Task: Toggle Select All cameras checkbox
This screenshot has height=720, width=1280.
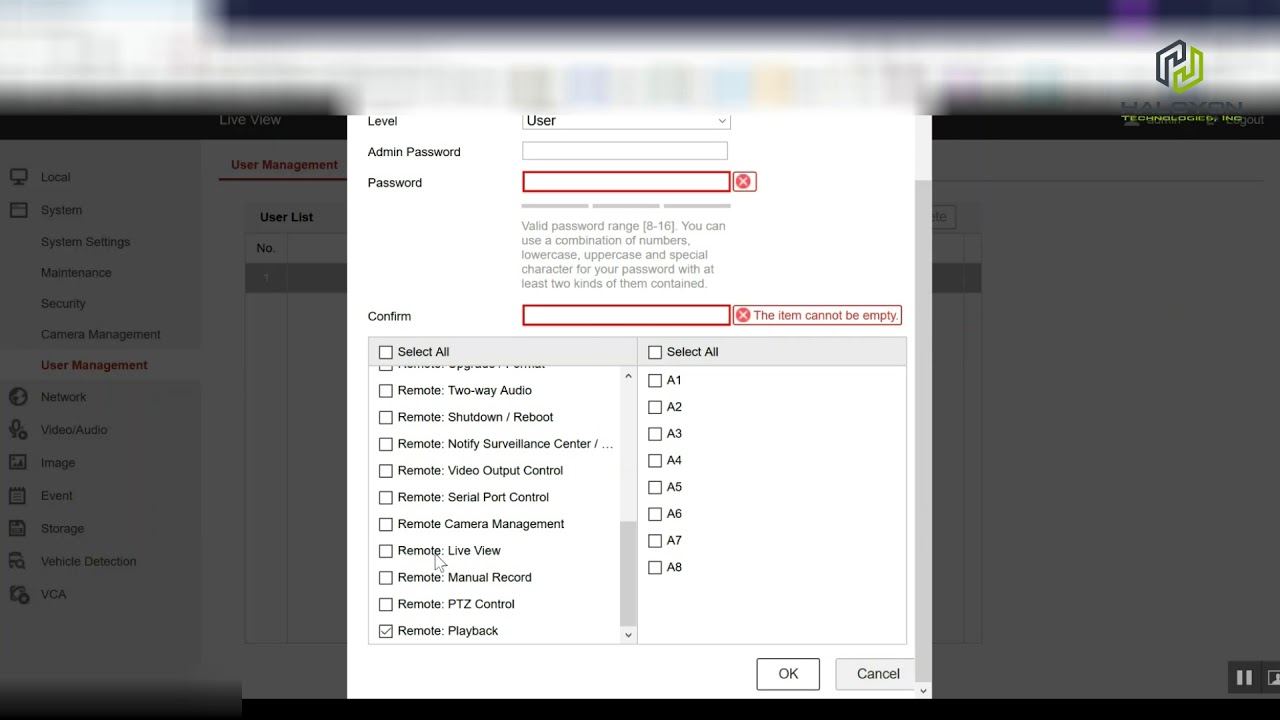Action: 655,352
